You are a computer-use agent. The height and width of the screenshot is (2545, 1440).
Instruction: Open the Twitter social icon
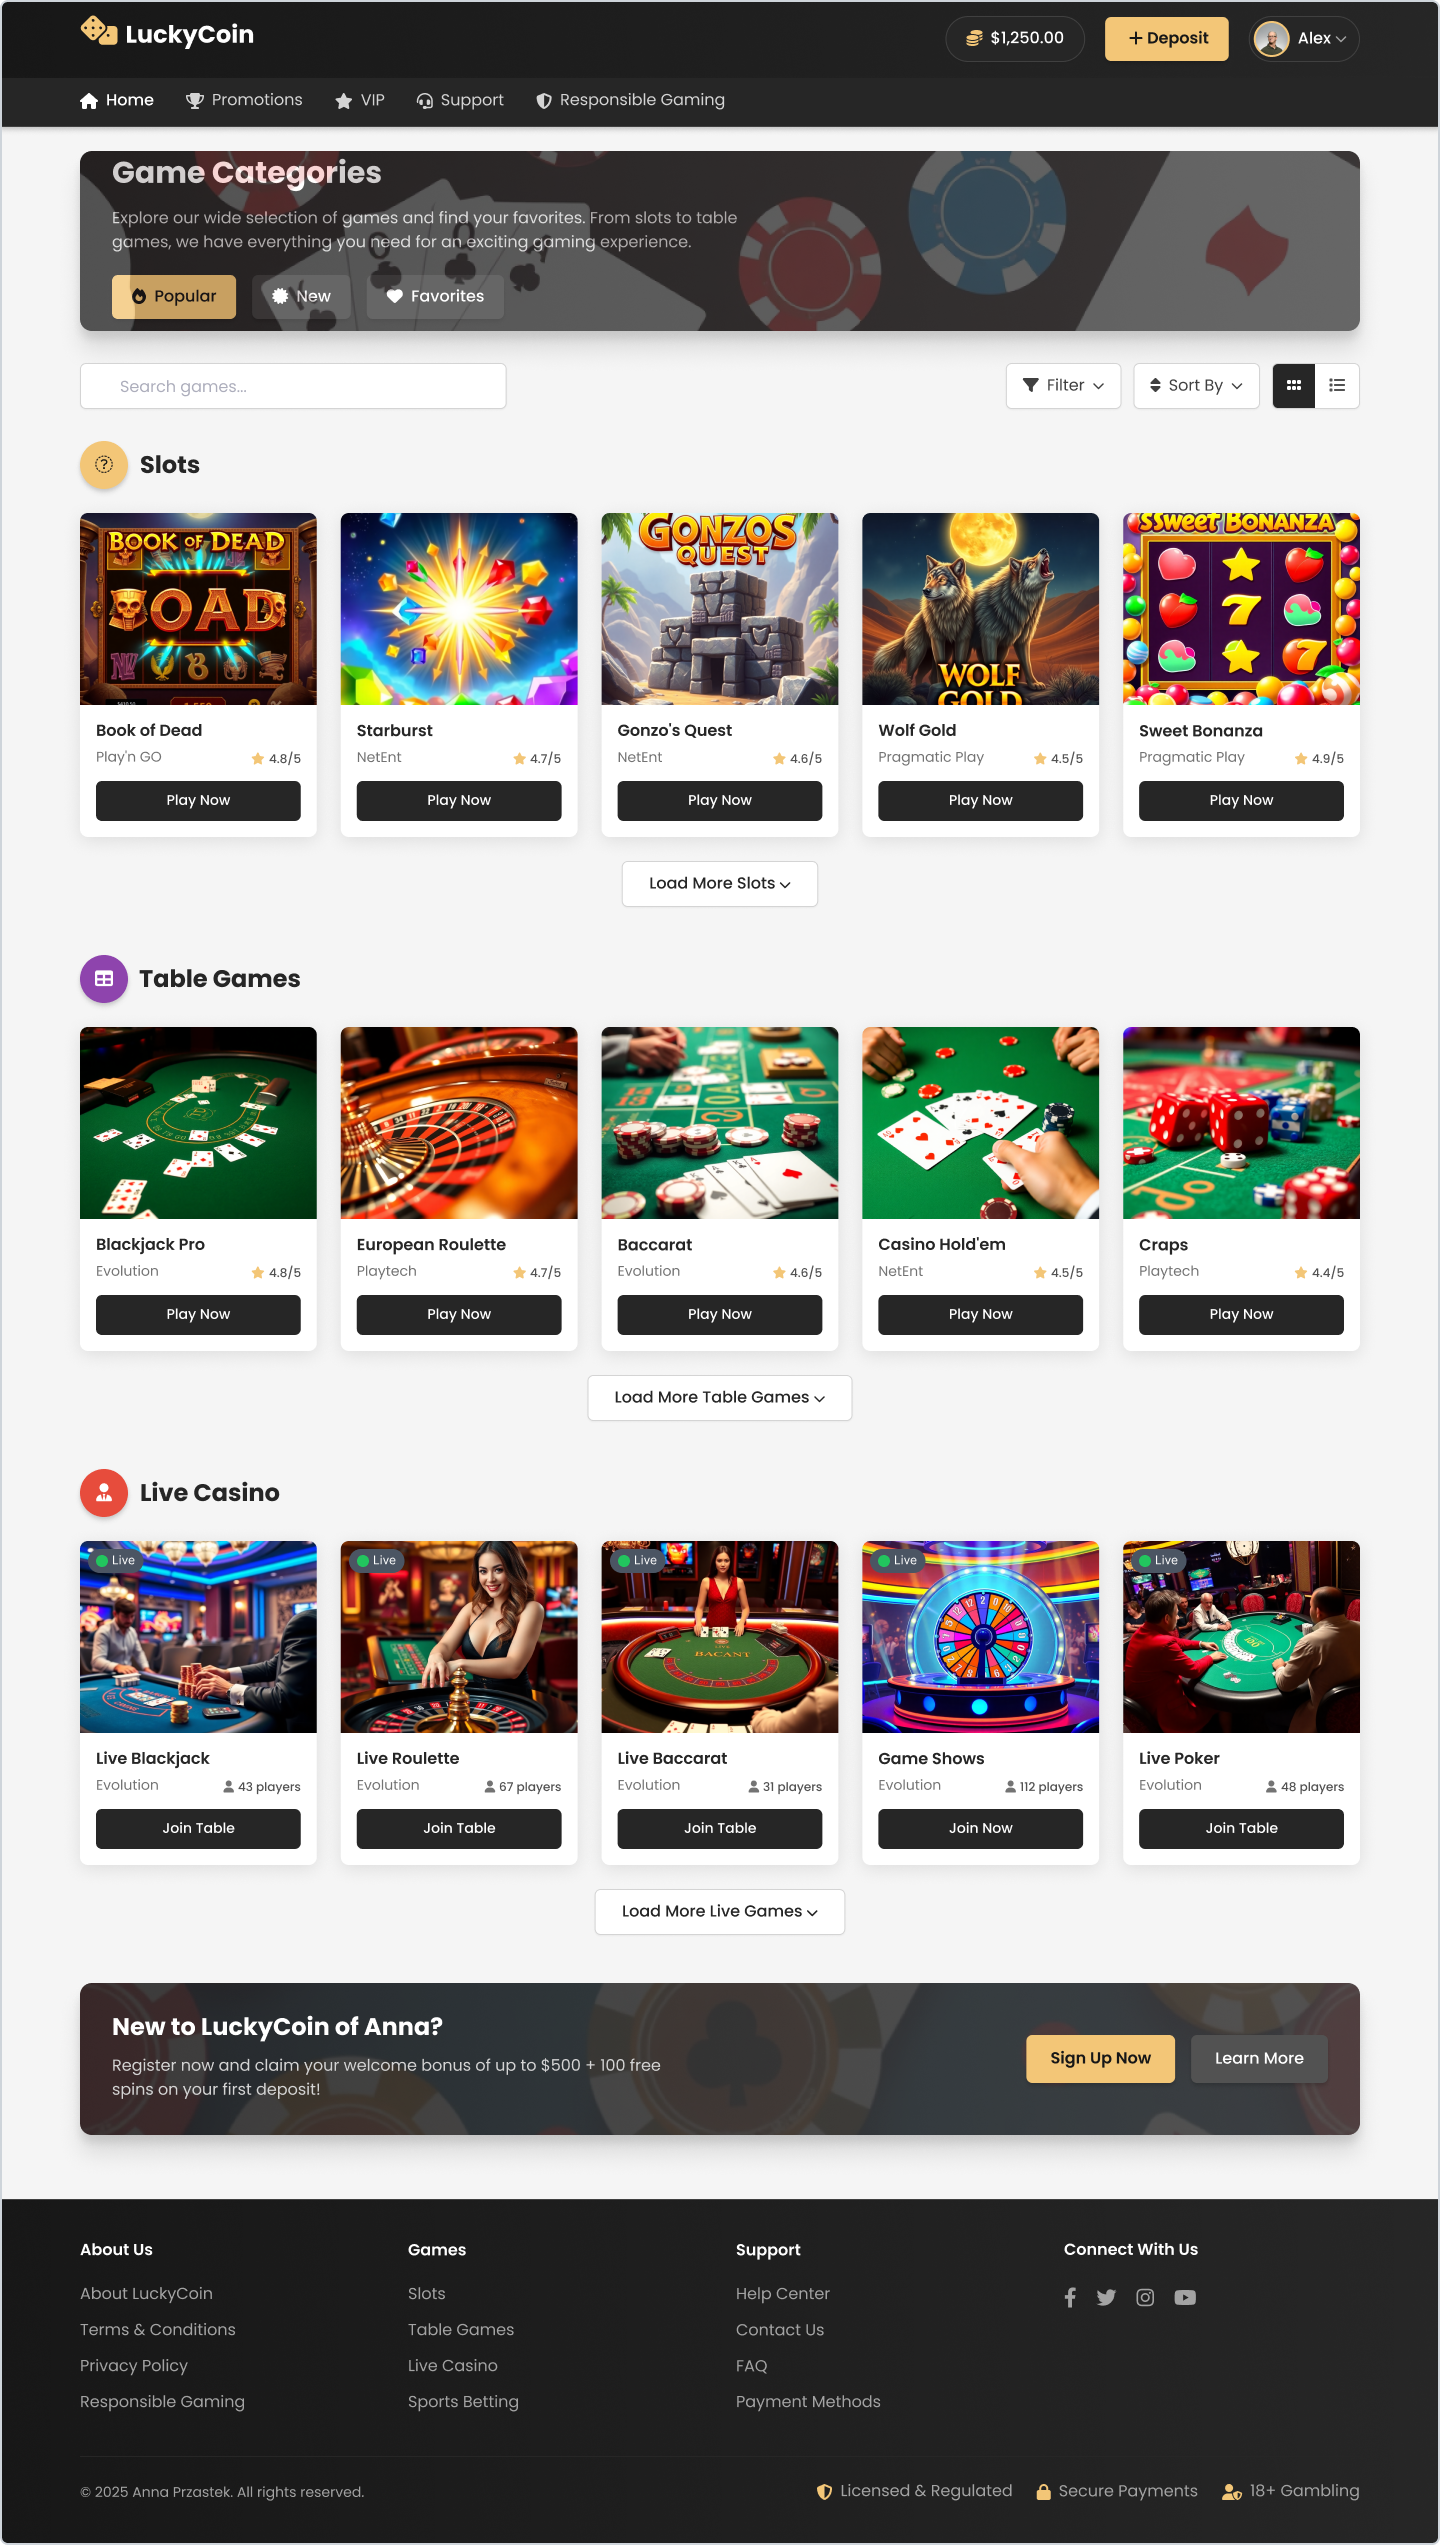[1106, 2297]
